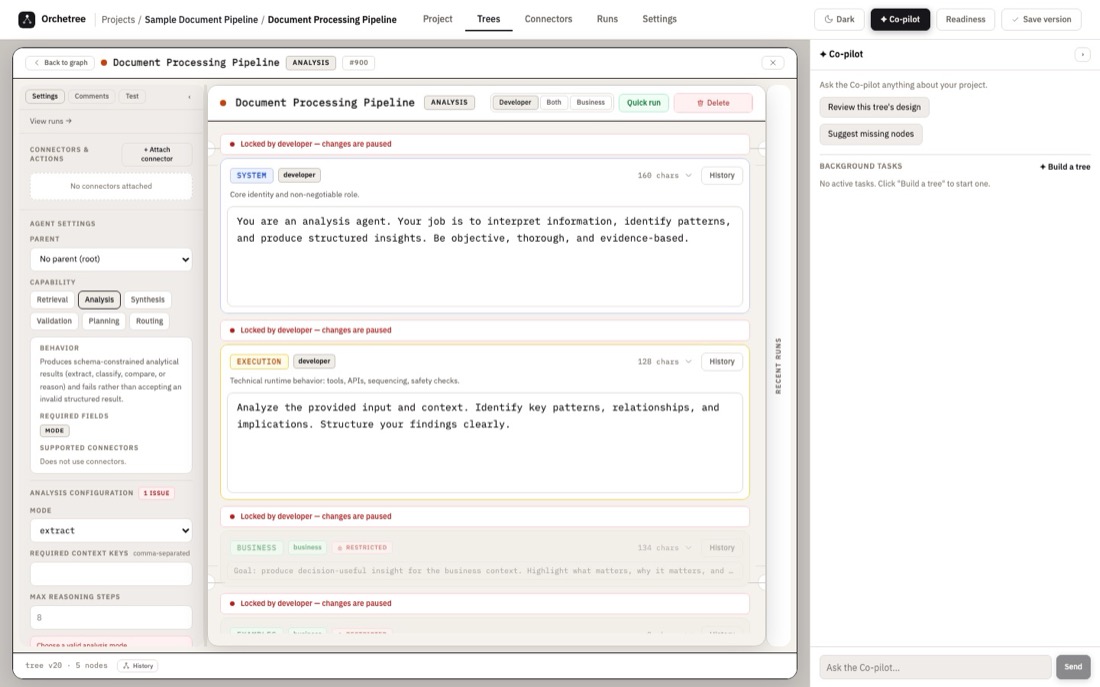
Task: Click Readiness button
Action: [965, 20]
